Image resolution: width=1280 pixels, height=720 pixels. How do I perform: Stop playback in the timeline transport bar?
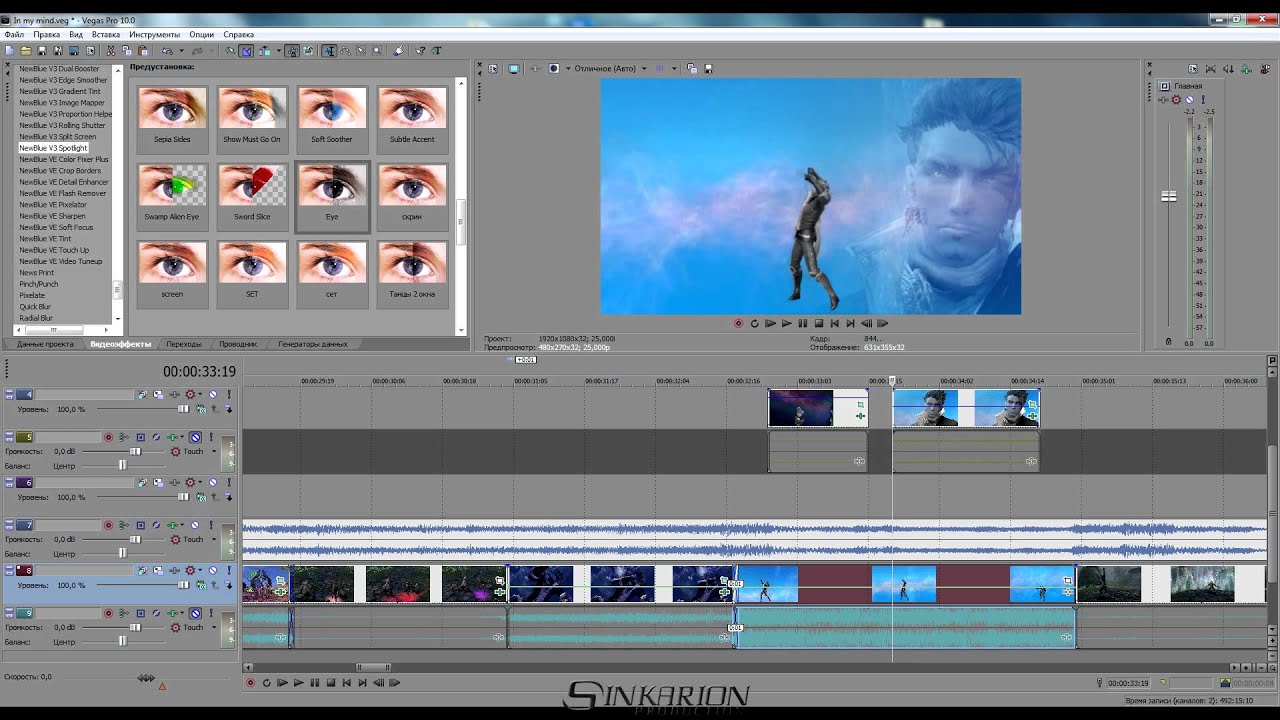[331, 682]
